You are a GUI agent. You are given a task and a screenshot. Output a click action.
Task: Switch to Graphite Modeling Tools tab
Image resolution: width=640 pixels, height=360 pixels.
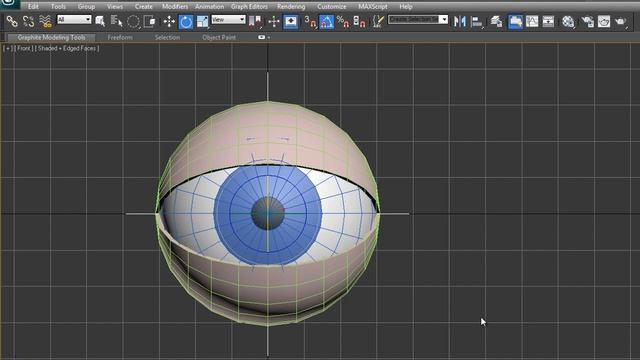click(x=51, y=38)
